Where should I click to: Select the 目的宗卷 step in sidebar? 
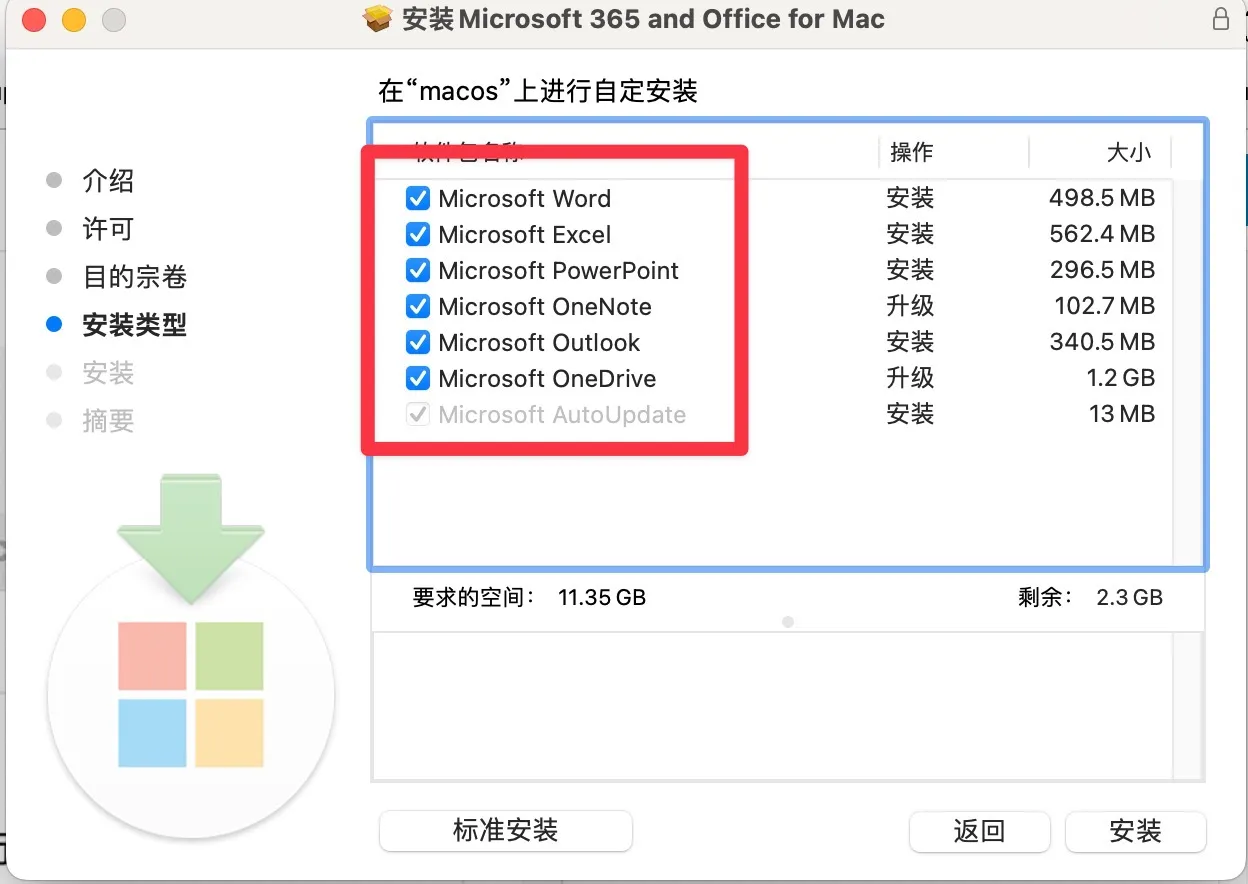[135, 277]
